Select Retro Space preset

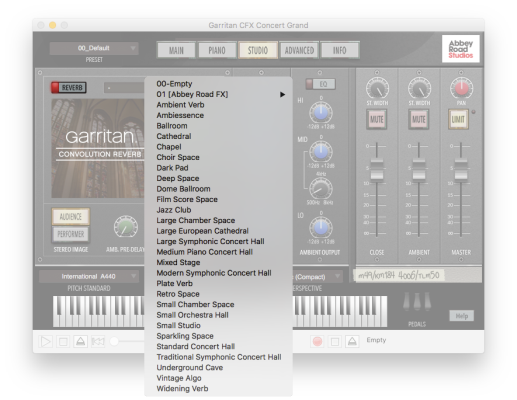218,294
